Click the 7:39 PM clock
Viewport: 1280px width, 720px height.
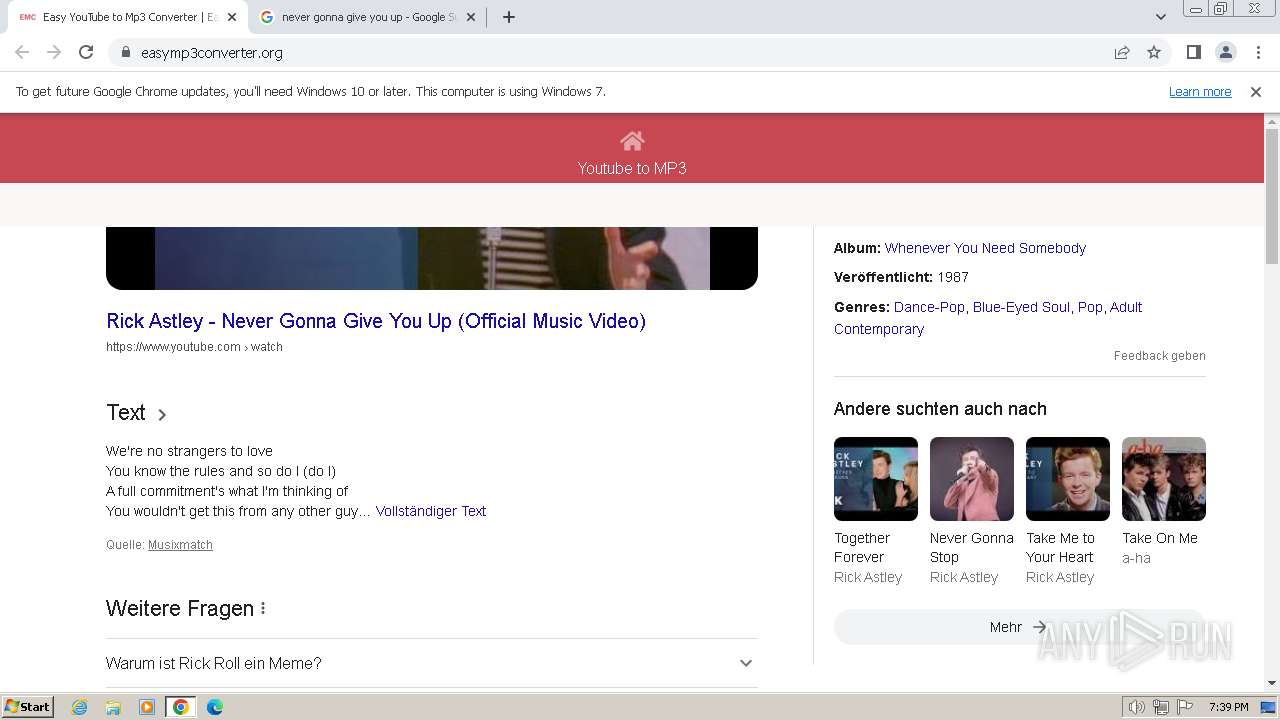point(1228,707)
